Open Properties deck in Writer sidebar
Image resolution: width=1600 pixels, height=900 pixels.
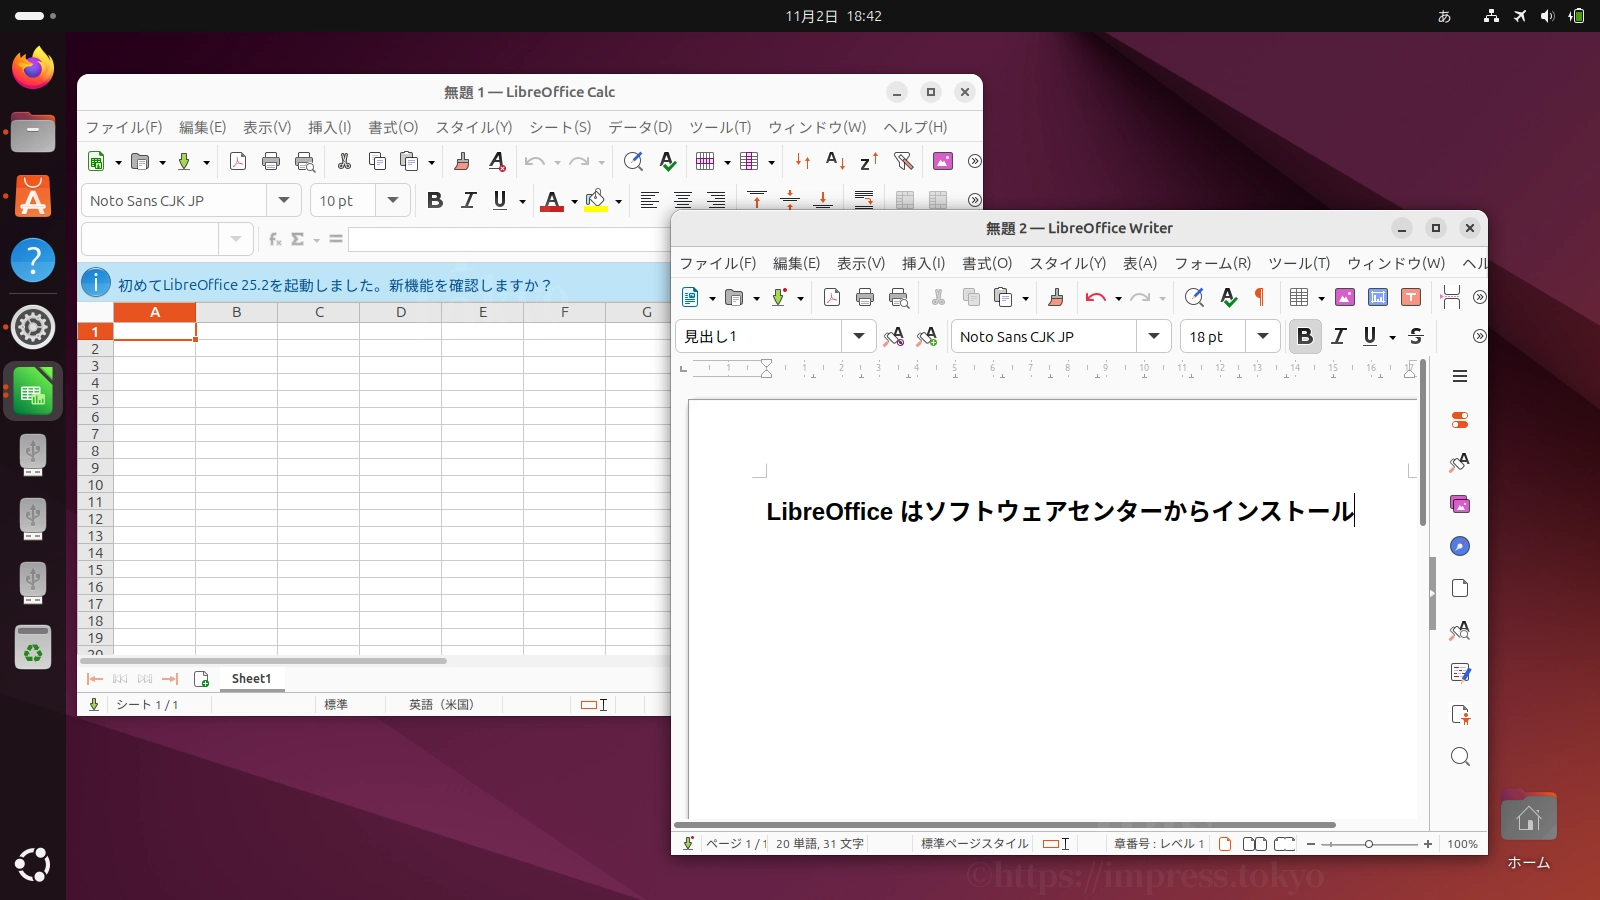tap(1460, 420)
